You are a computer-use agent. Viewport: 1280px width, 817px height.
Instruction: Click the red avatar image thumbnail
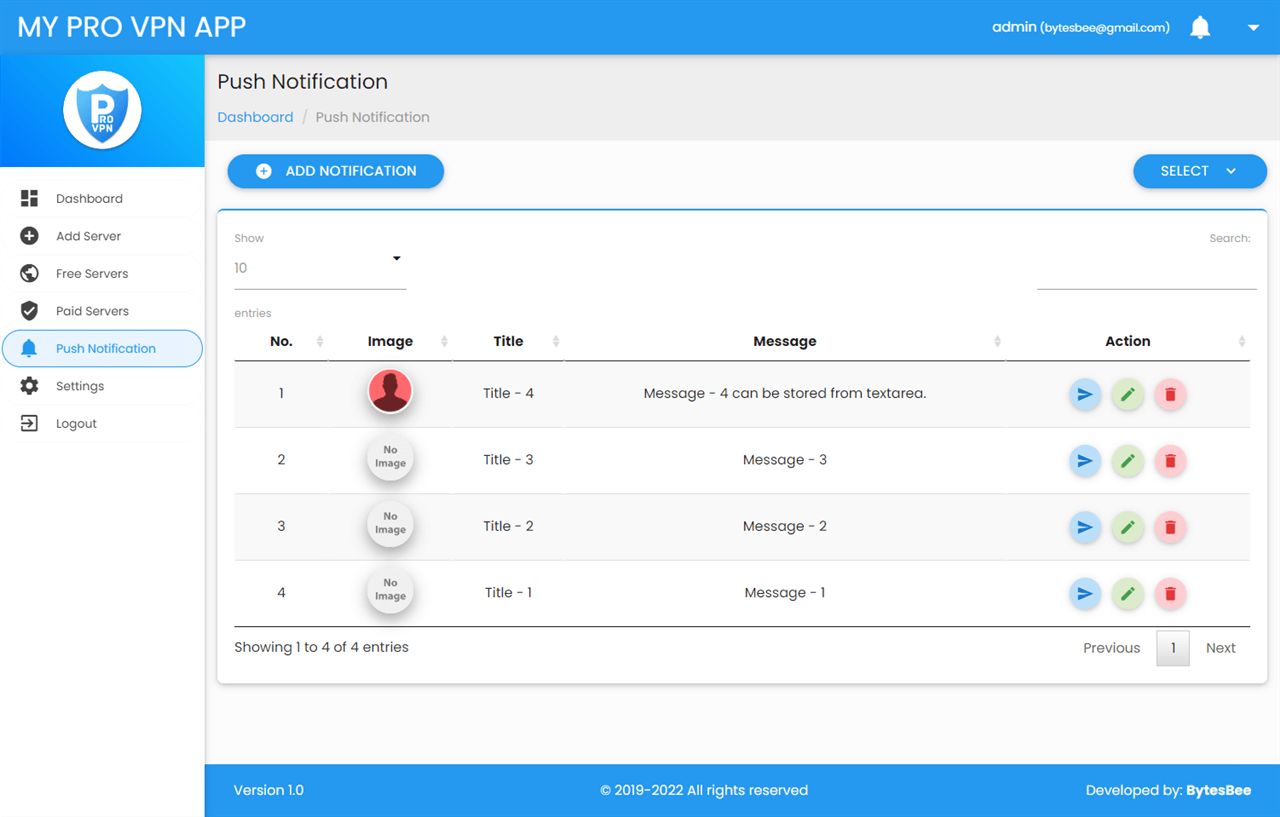point(390,391)
